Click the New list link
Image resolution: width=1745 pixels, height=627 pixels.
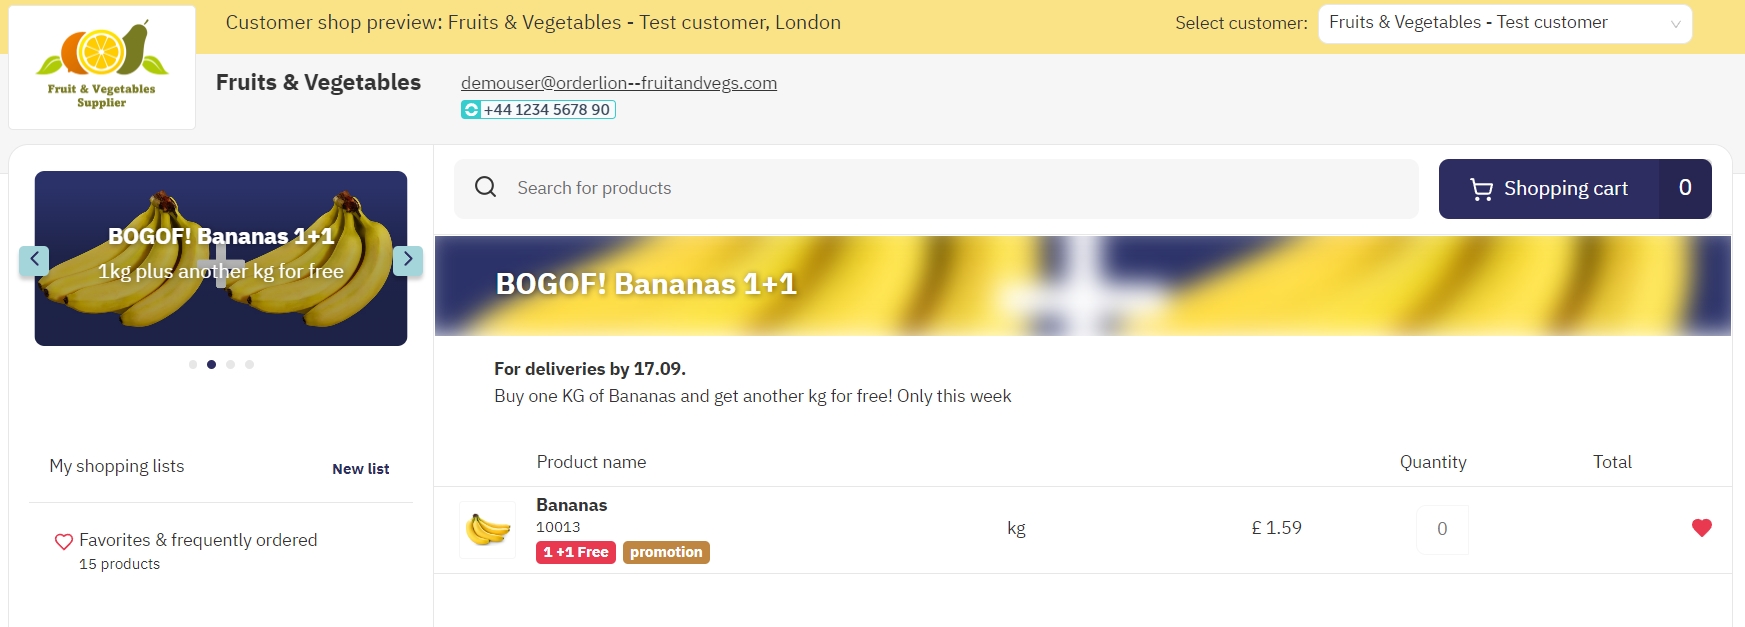click(x=361, y=469)
